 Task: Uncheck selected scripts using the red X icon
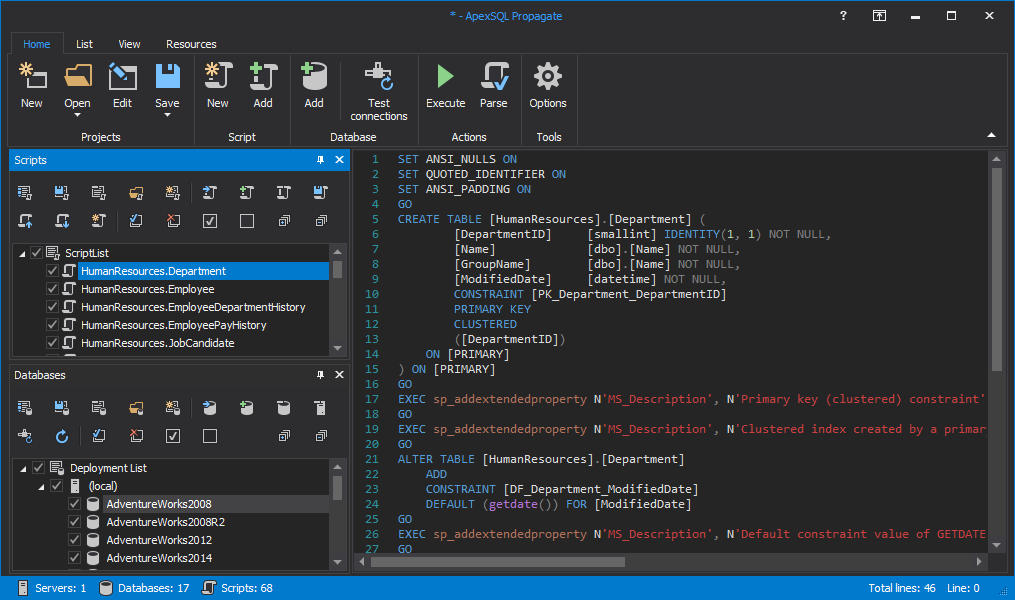(173, 221)
